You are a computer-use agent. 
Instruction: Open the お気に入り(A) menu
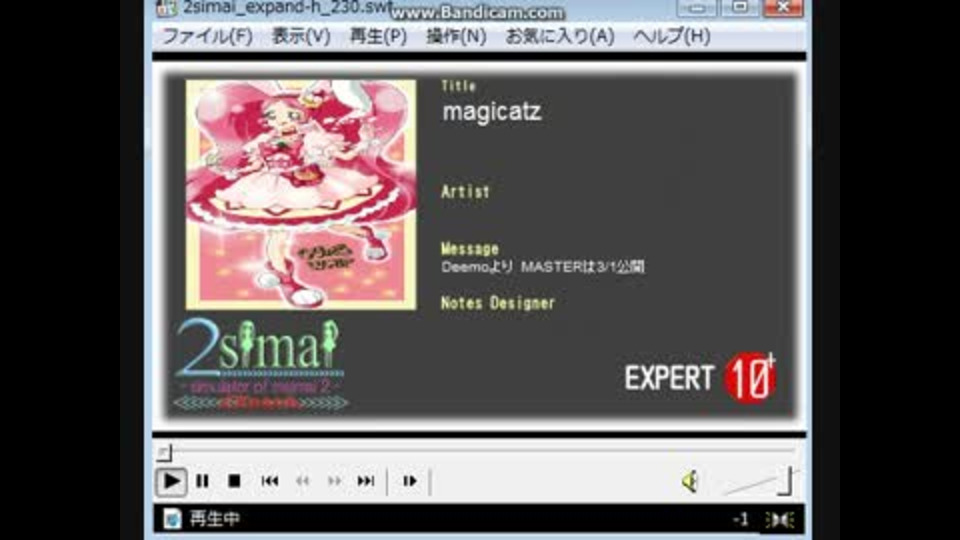coord(560,36)
